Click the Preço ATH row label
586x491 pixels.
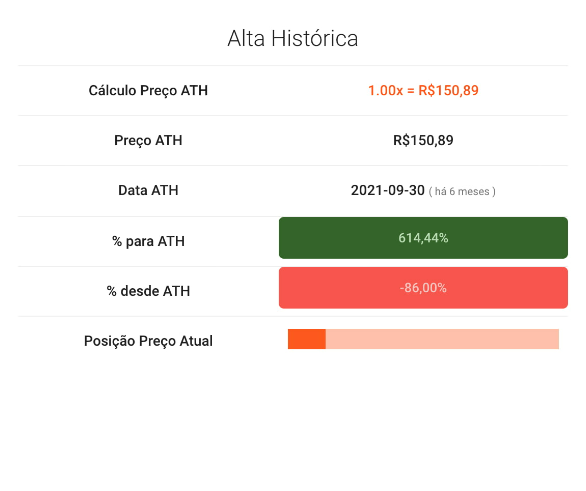[x=148, y=140]
